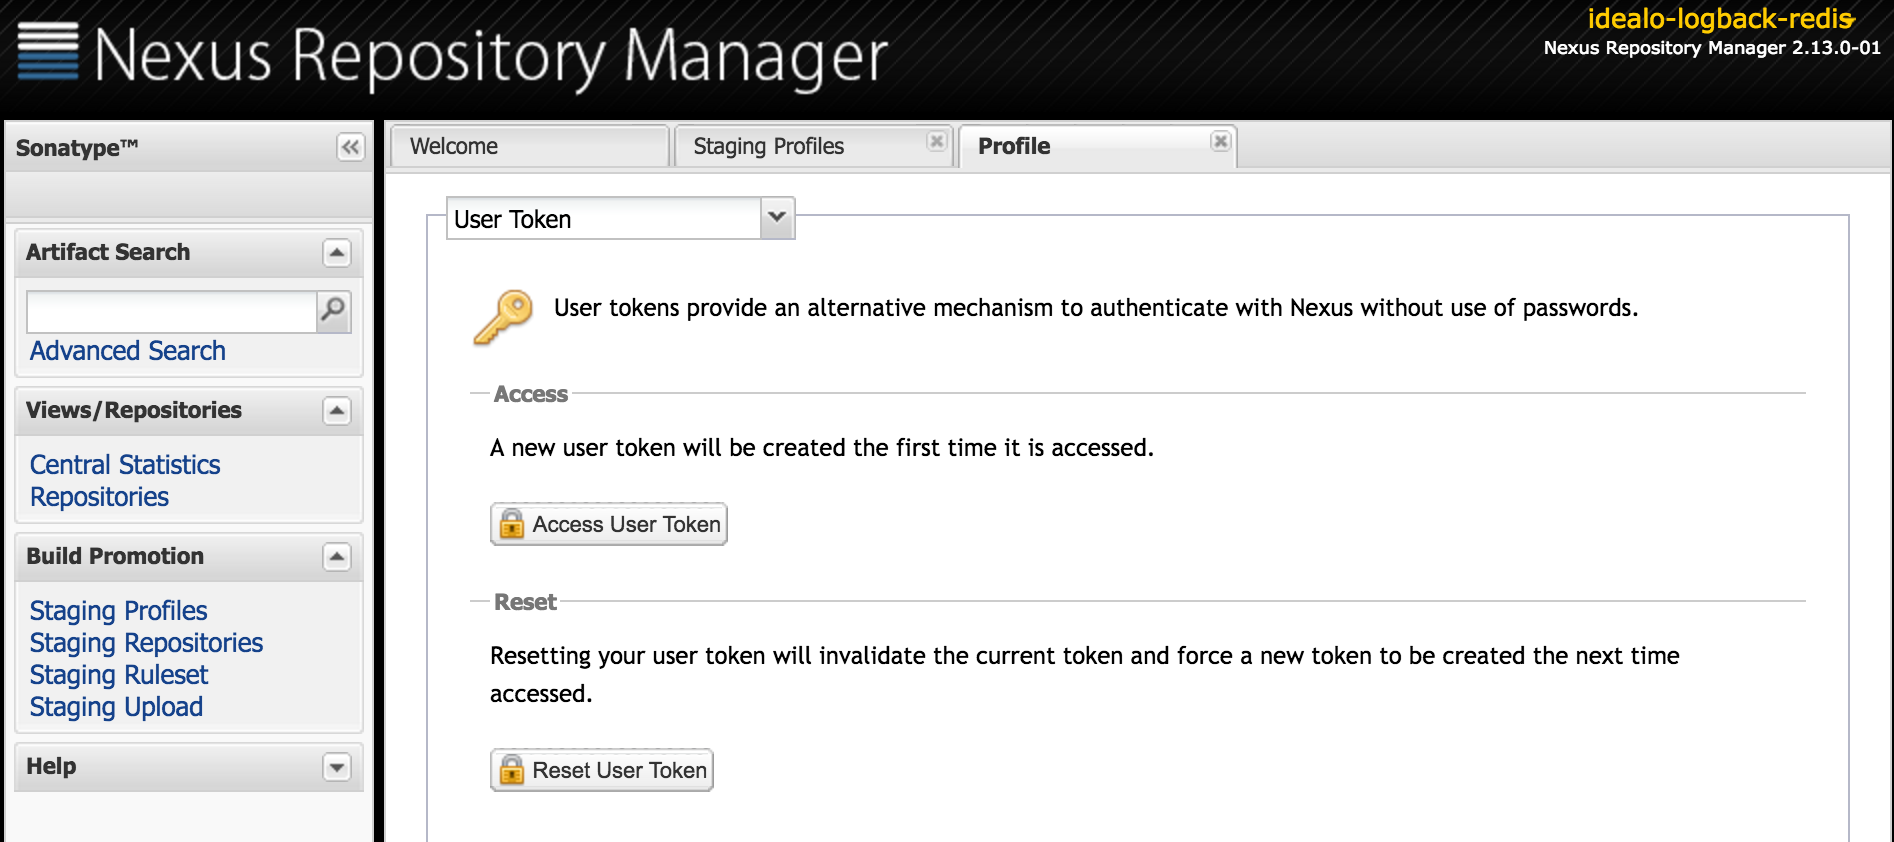Click the Reset section heading
This screenshot has width=1894, height=842.
coord(525,602)
